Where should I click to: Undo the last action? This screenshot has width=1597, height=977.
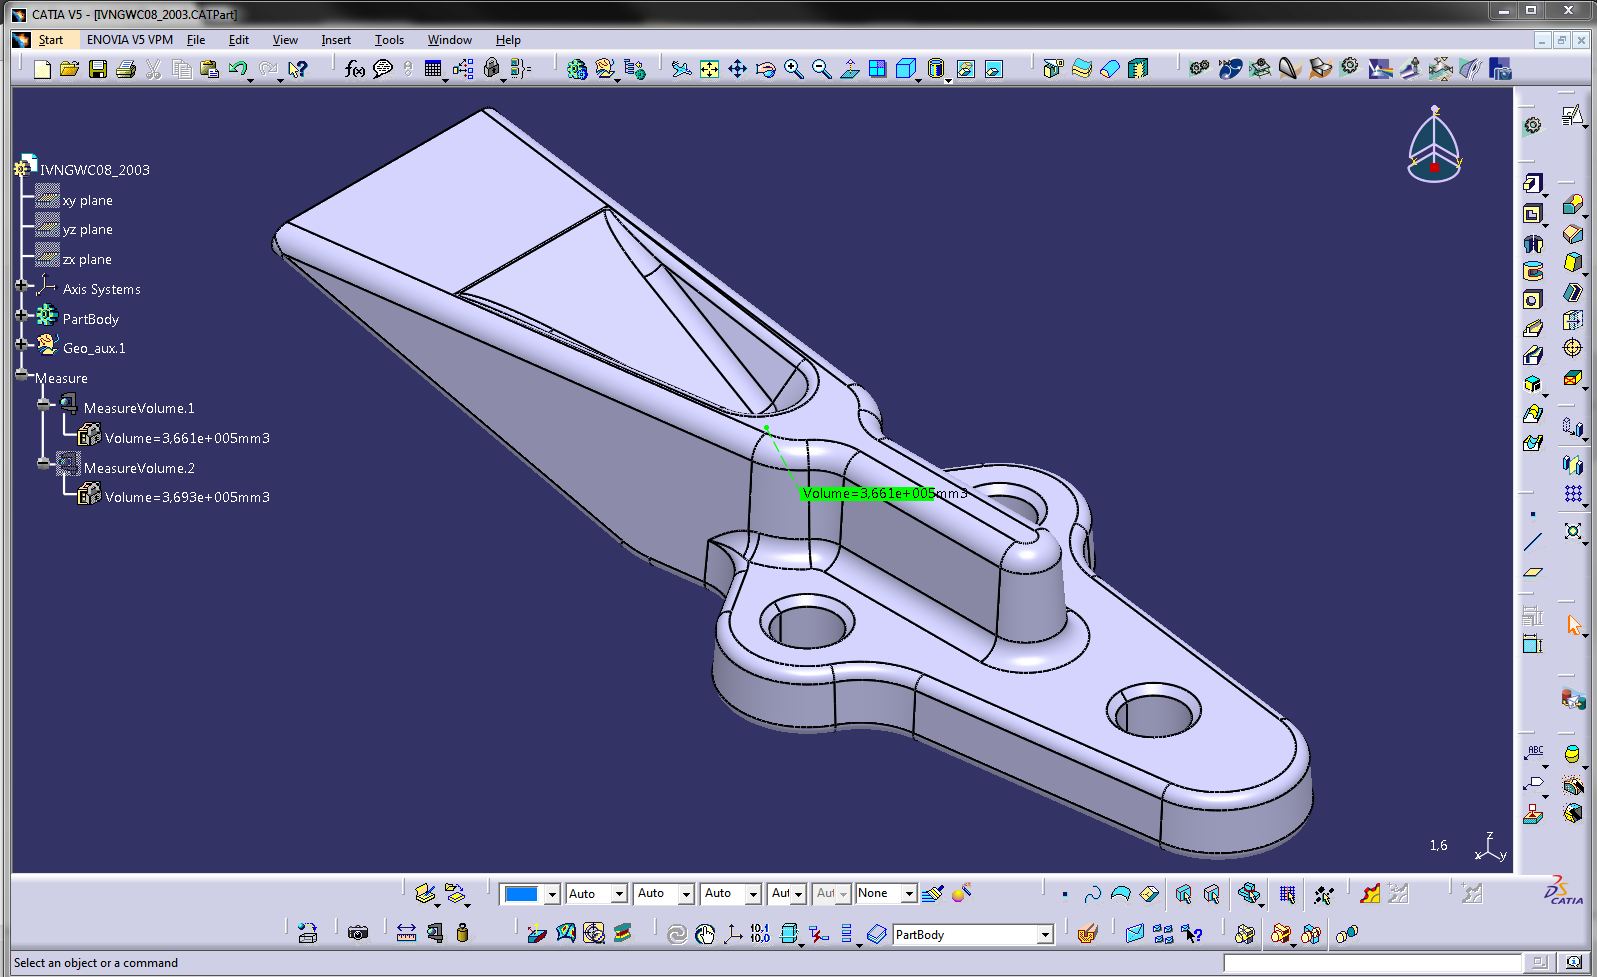click(x=237, y=69)
